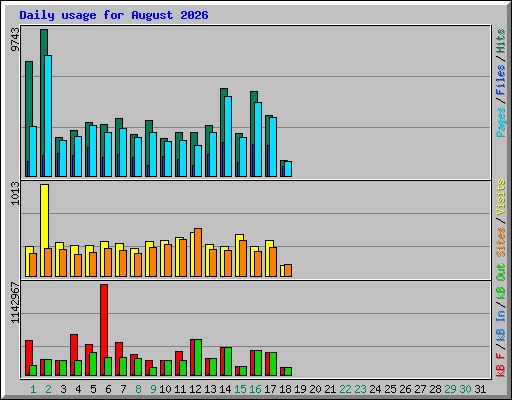Click the Files legend label

501,80
